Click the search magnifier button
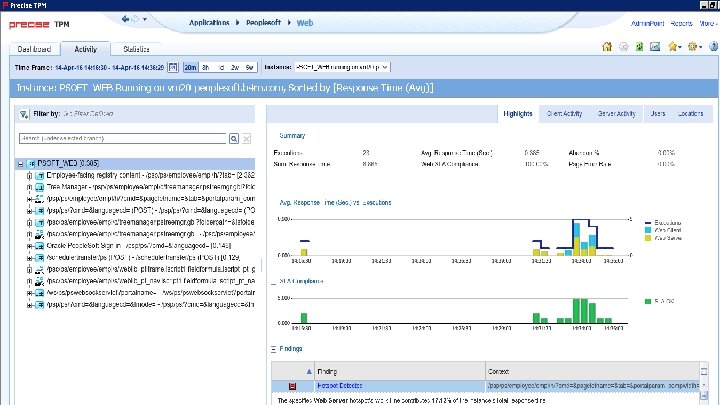This screenshot has height=405, width=720. point(234,139)
